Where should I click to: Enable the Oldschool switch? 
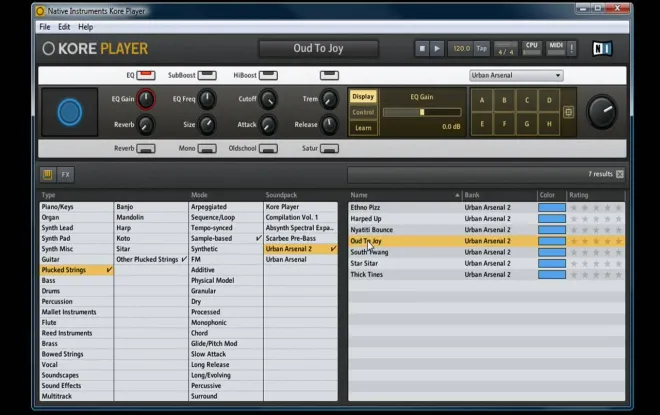pyautogui.click(x=268, y=149)
